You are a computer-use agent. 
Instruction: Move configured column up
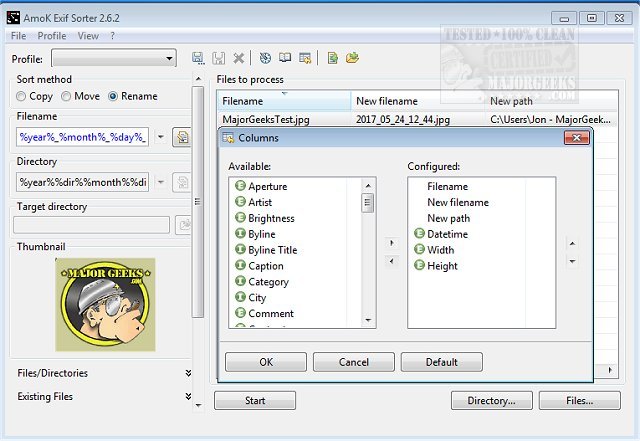pos(572,244)
